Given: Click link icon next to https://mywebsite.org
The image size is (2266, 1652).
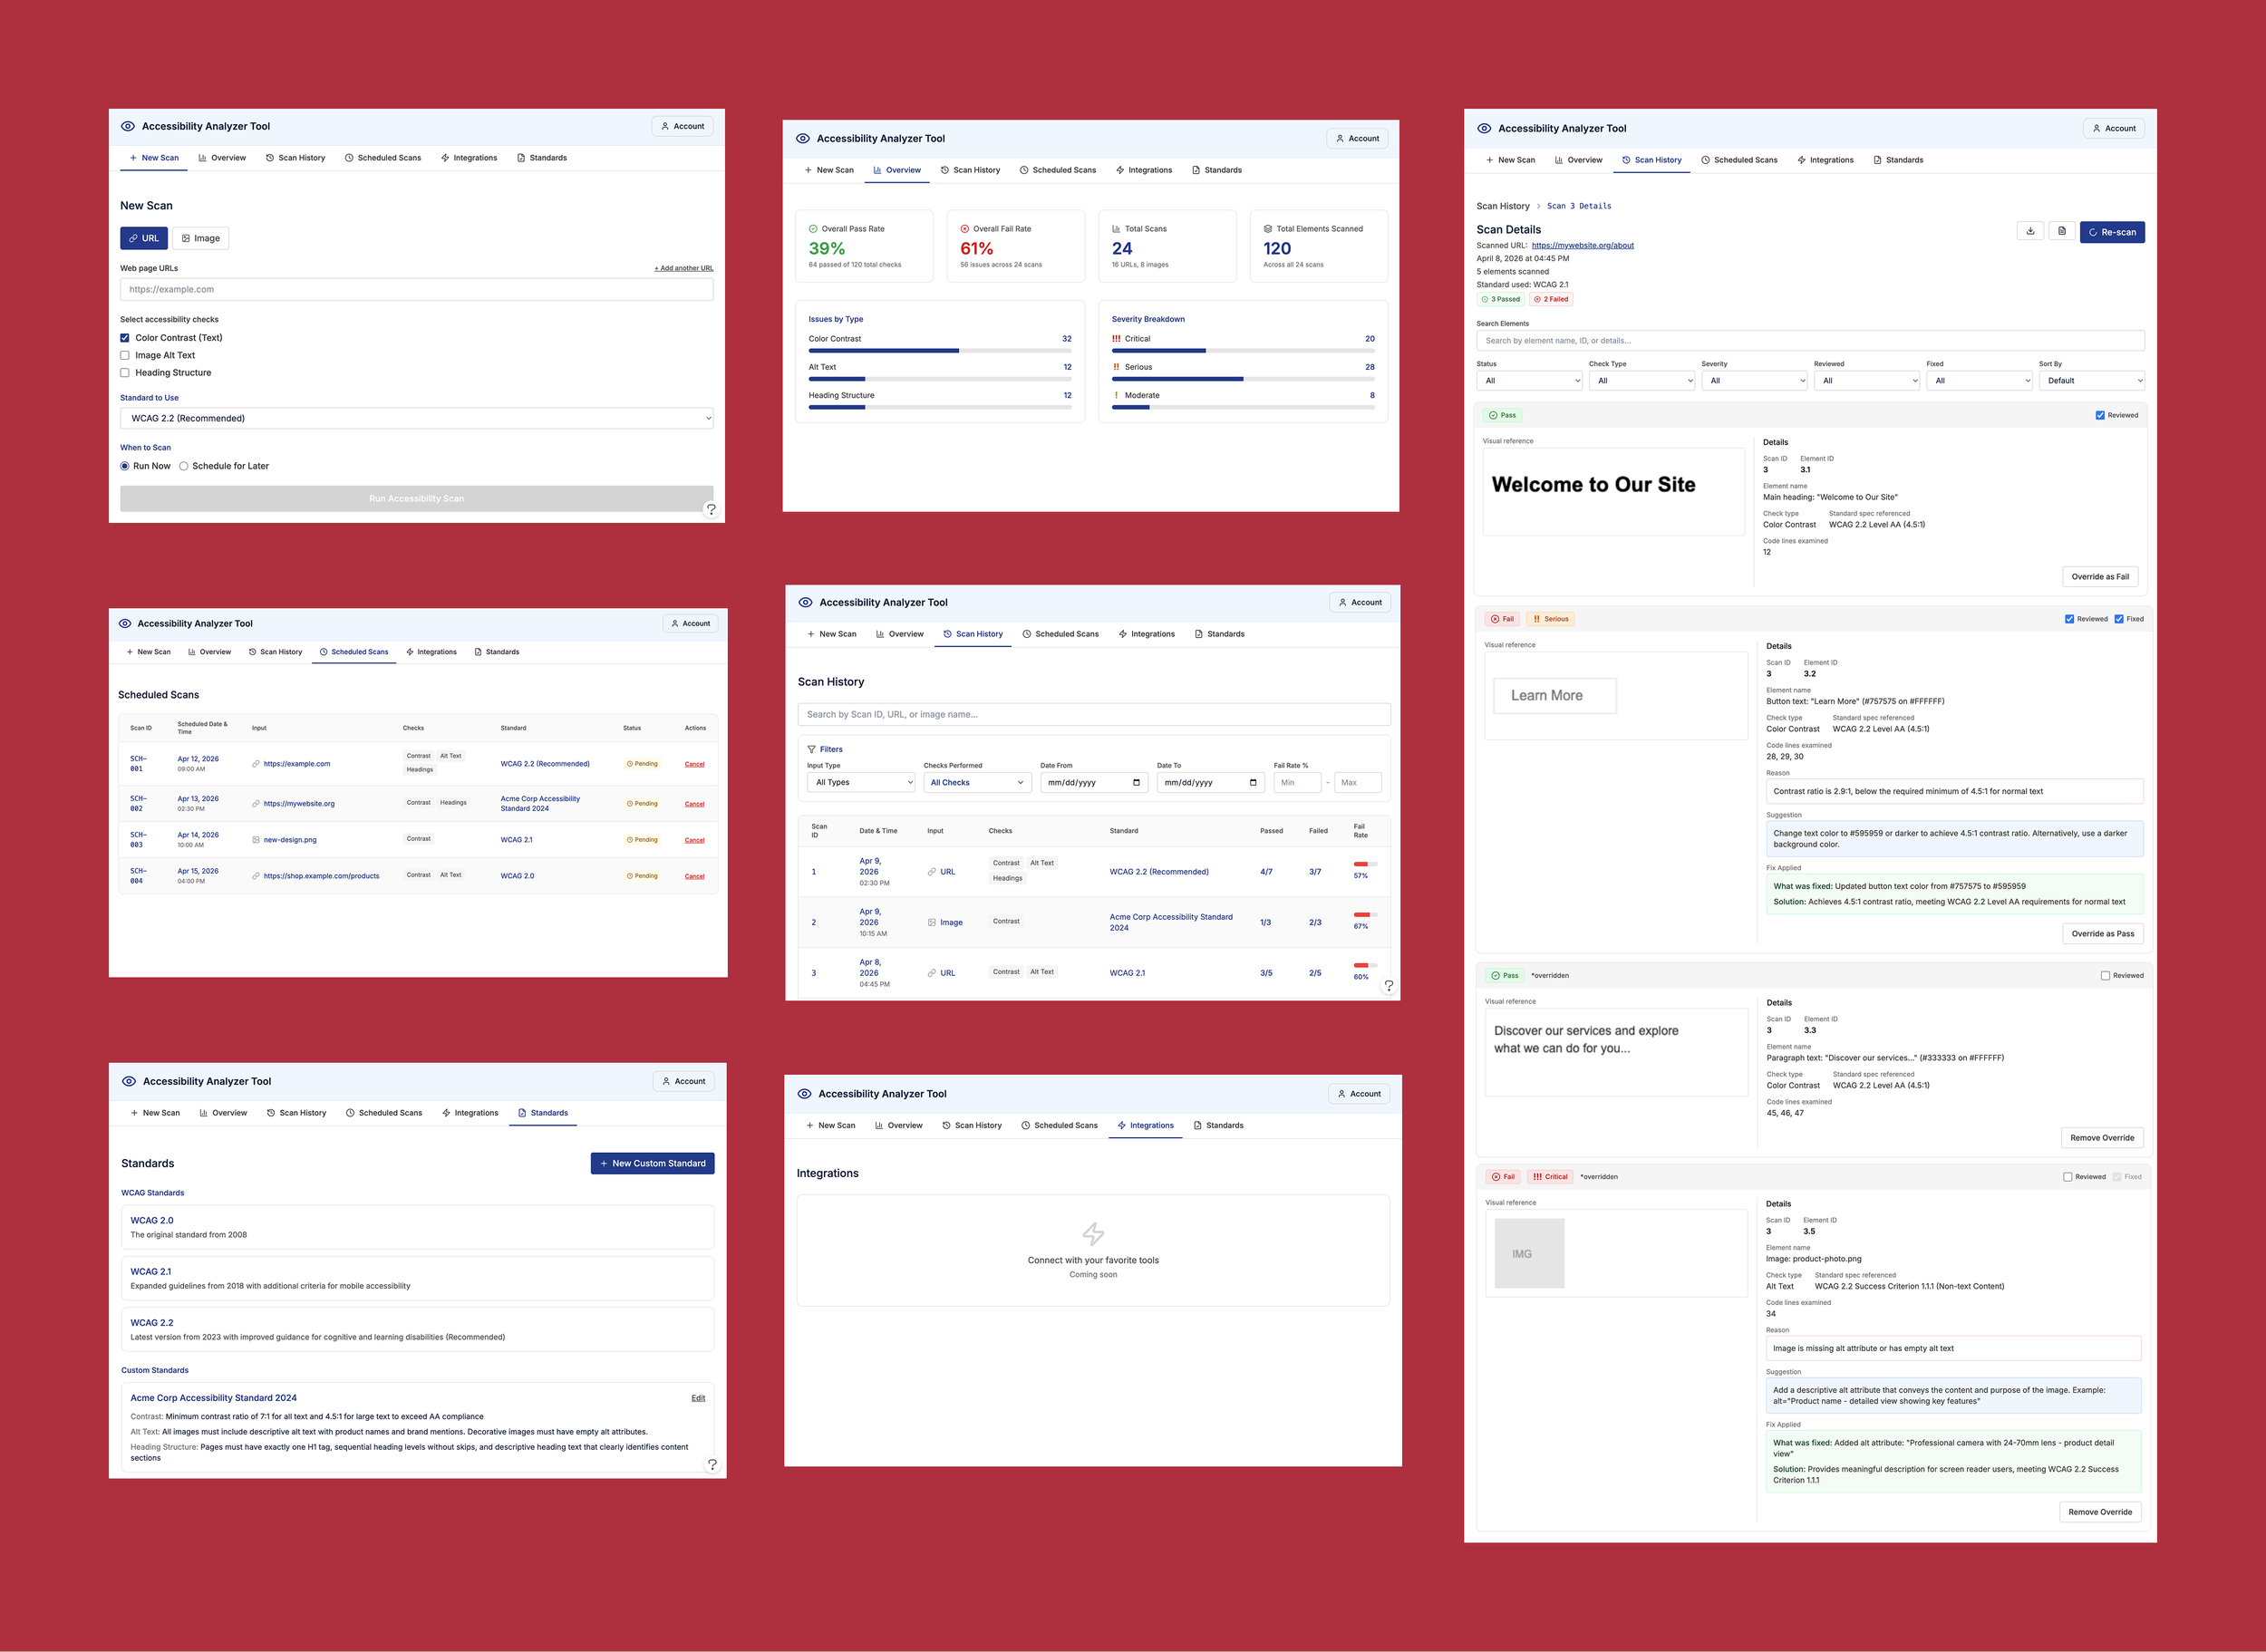Looking at the screenshot, I should [x=256, y=804].
